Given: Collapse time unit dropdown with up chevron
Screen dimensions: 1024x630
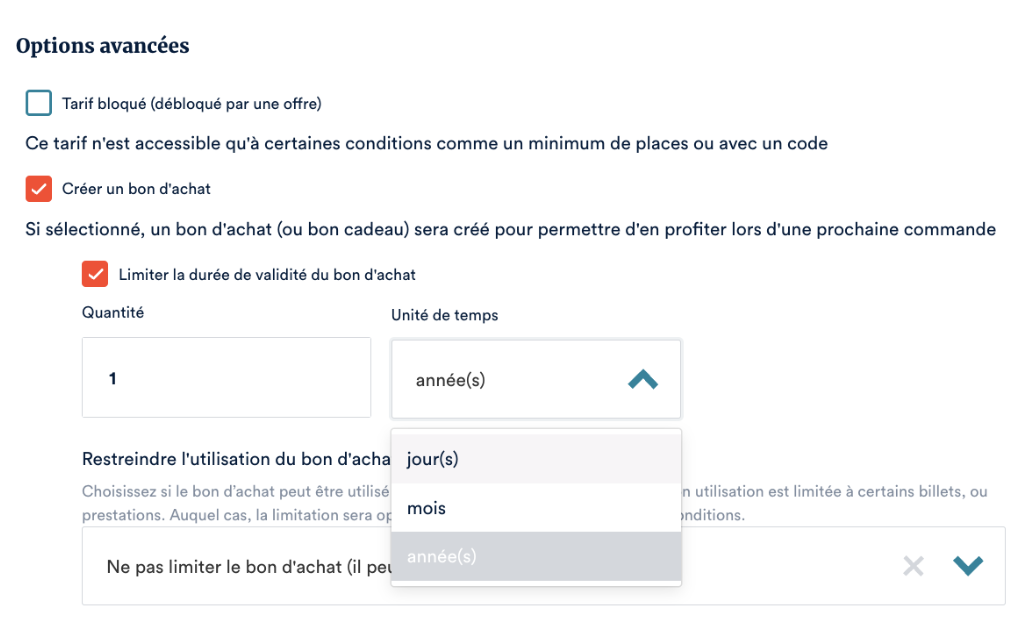Looking at the screenshot, I should point(642,380).
